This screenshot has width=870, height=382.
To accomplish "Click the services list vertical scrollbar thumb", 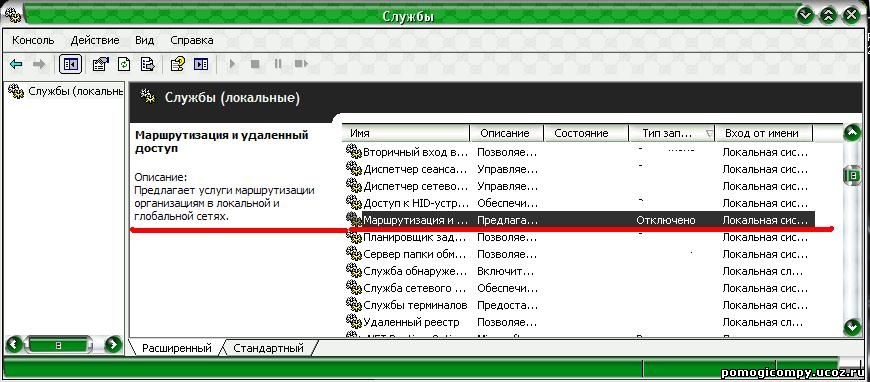I will [x=852, y=176].
